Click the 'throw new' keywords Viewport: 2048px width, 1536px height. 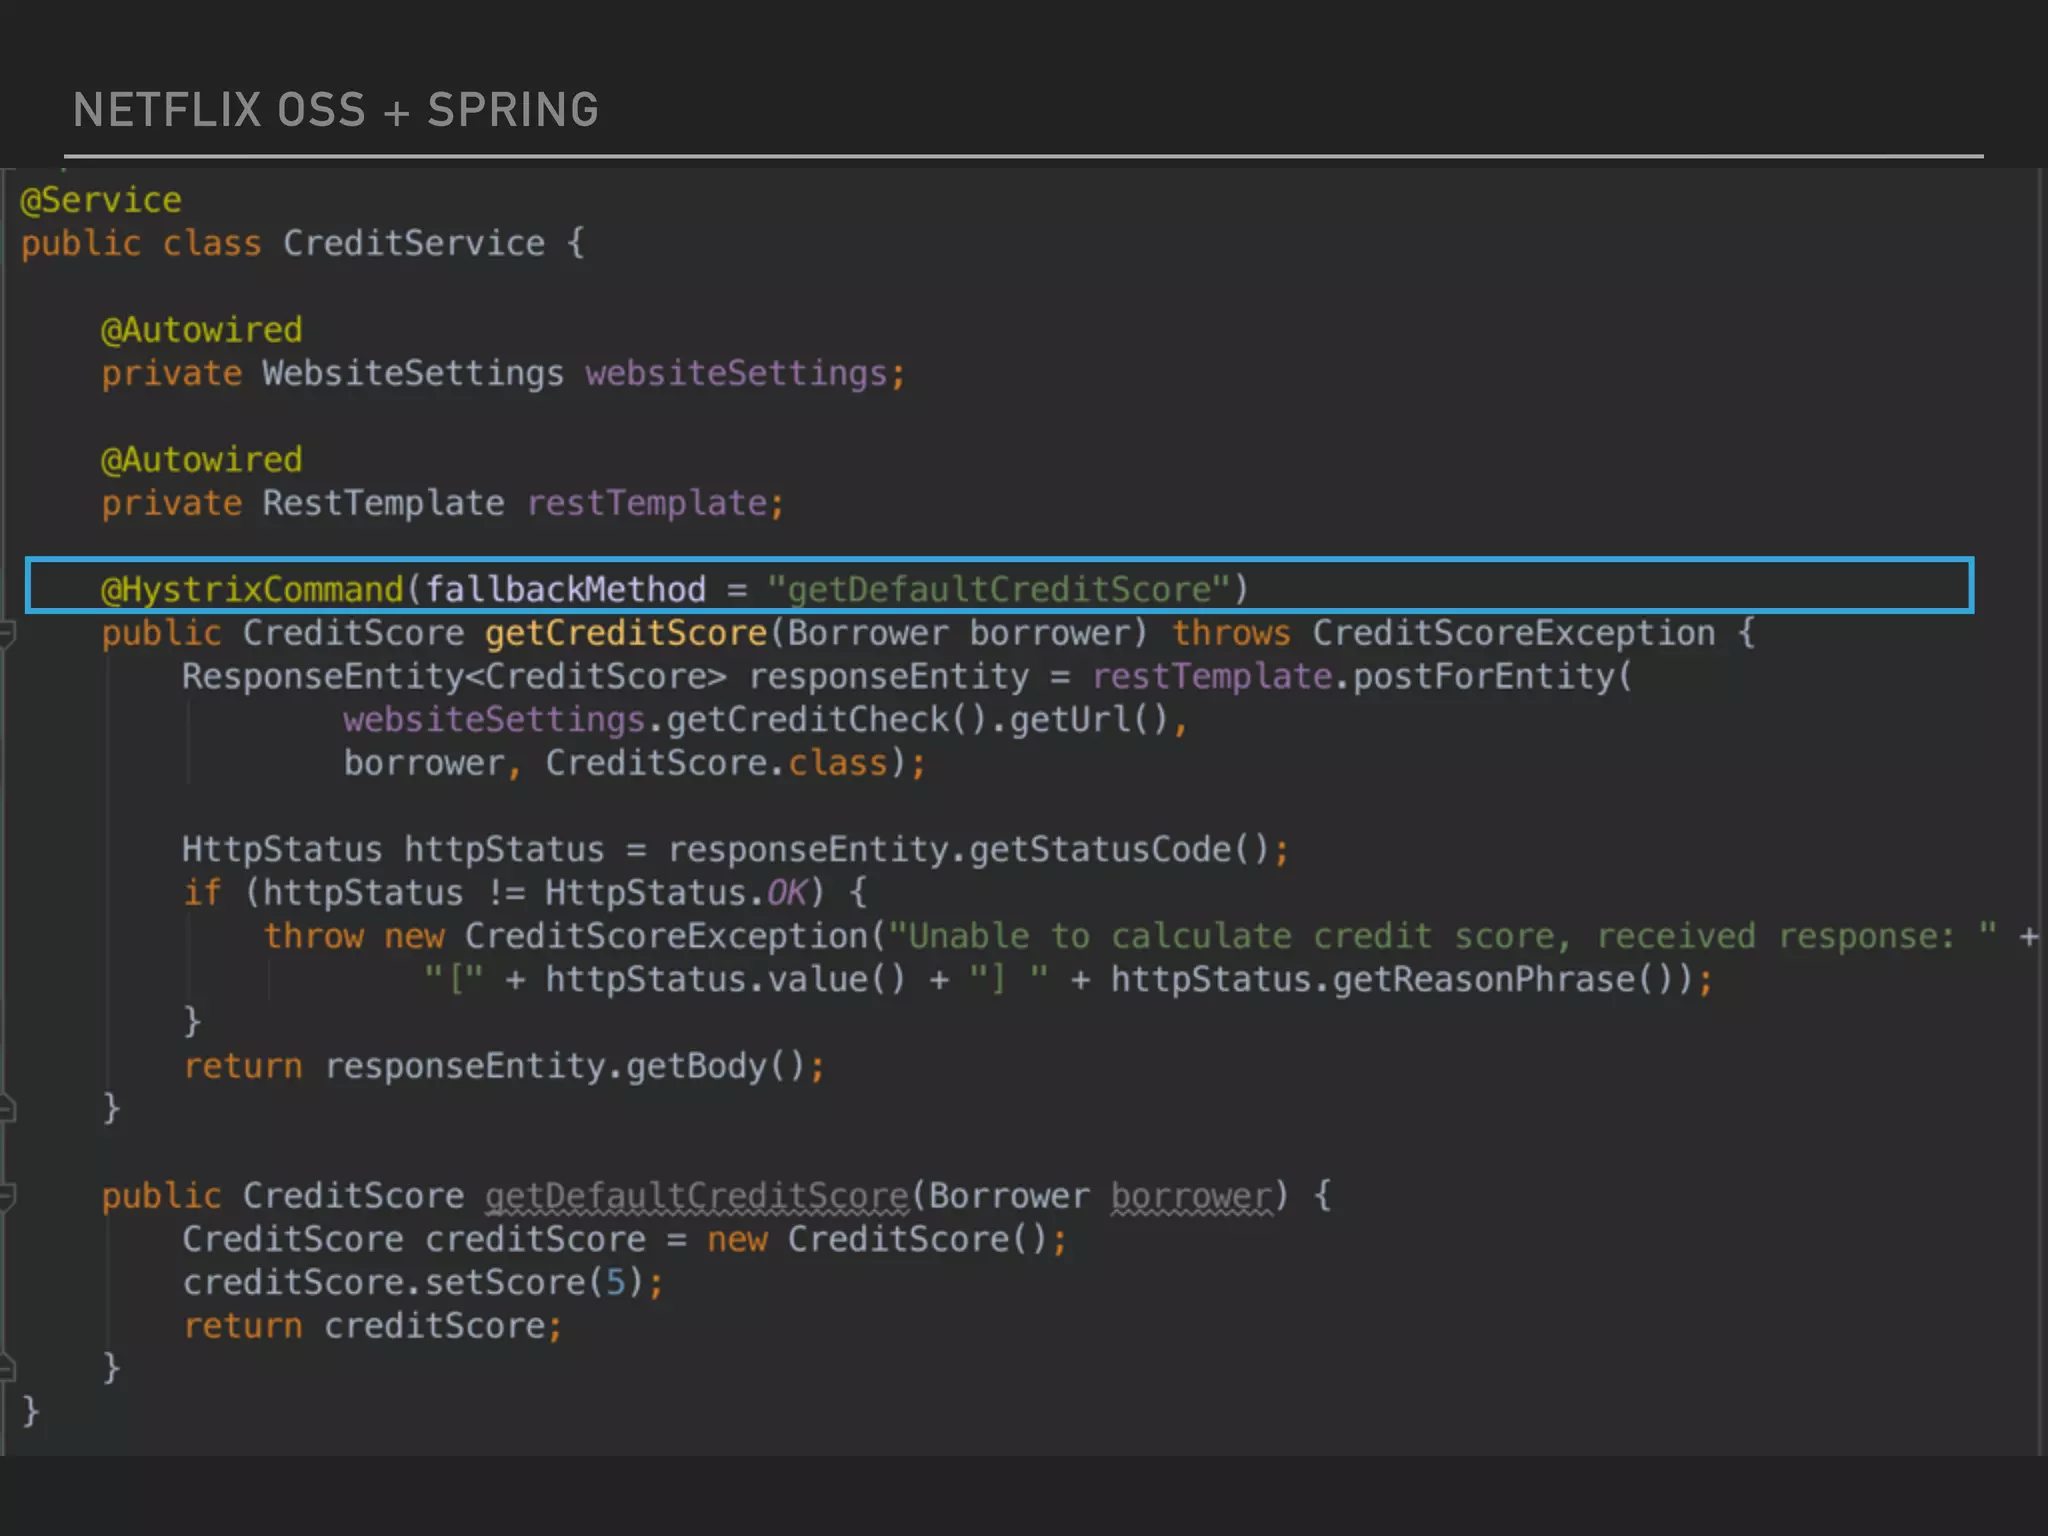(x=353, y=936)
